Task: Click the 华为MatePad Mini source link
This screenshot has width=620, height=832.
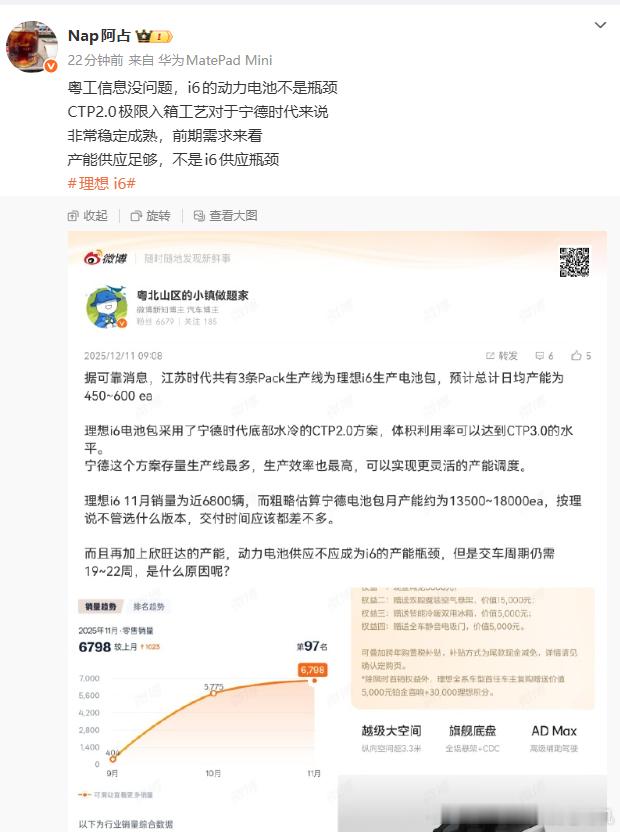Action: [x=215, y=60]
